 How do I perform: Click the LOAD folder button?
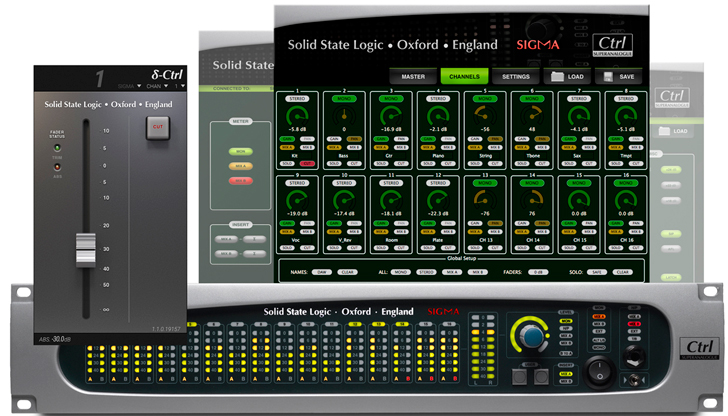567,77
